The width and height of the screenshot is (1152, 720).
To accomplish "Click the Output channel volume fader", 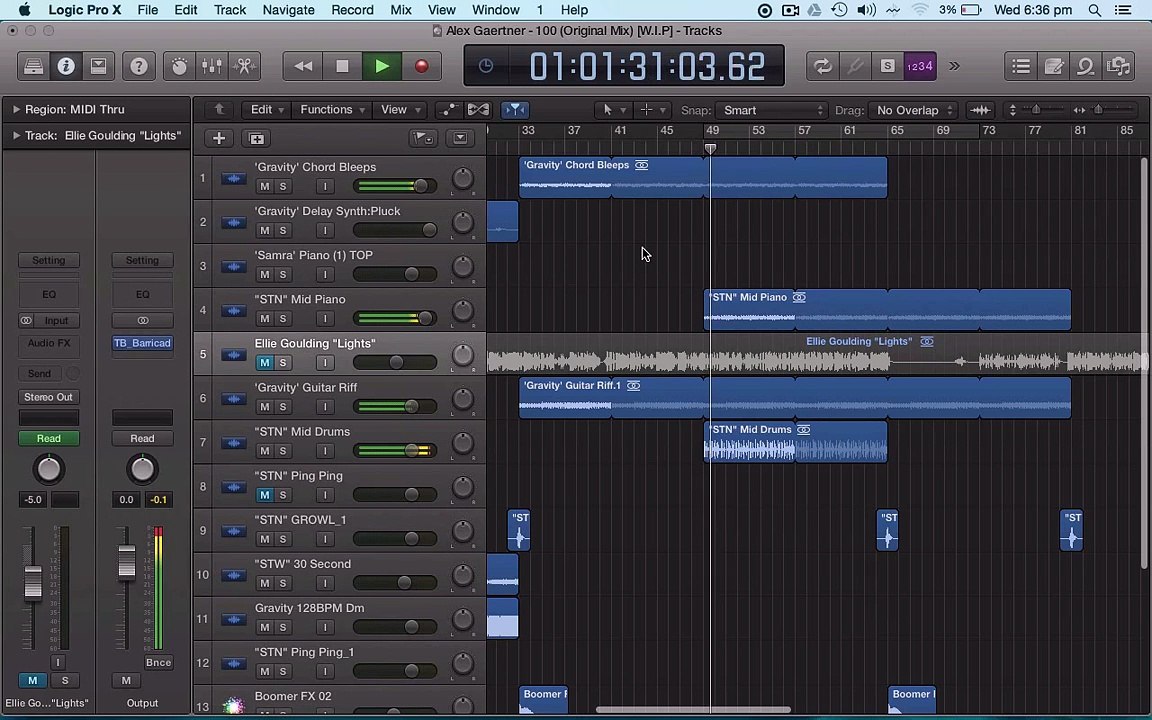I will click(x=126, y=562).
